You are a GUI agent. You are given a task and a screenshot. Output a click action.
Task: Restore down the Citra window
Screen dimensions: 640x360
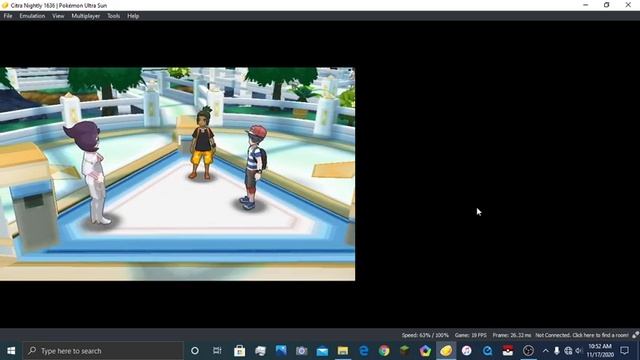[x=607, y=5]
